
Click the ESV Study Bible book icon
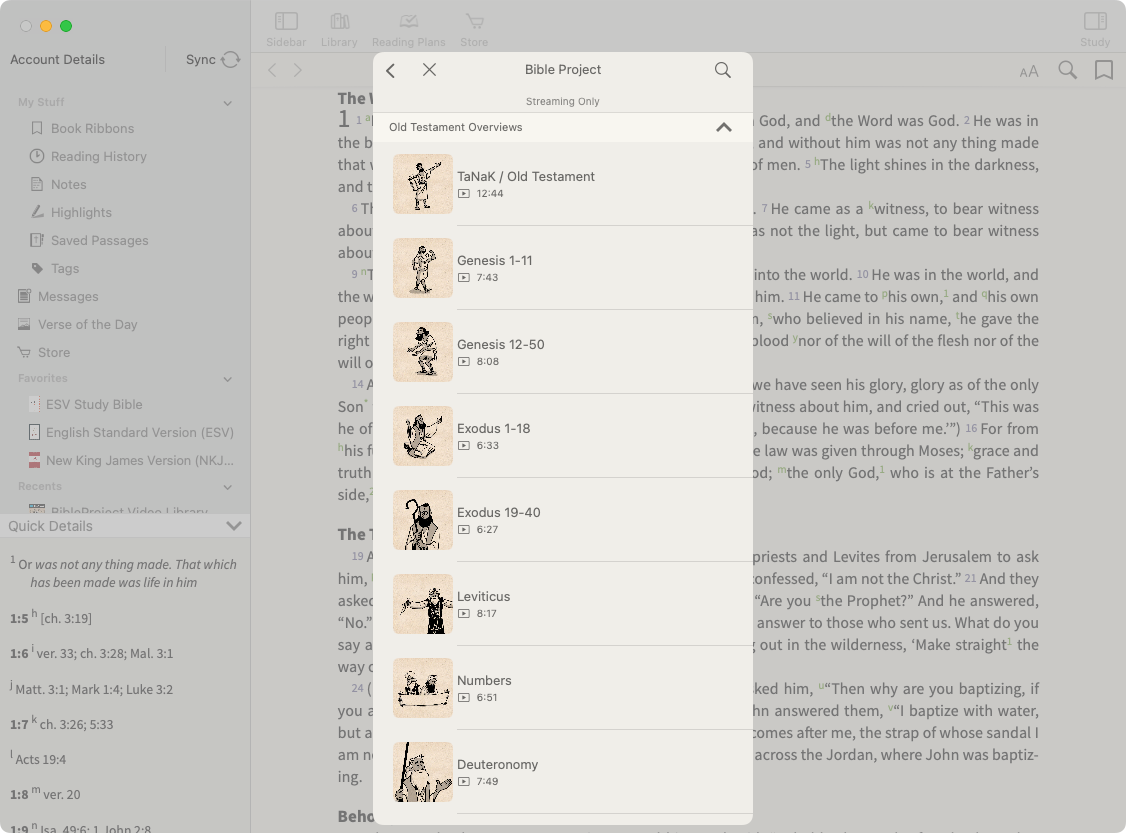click(34, 404)
